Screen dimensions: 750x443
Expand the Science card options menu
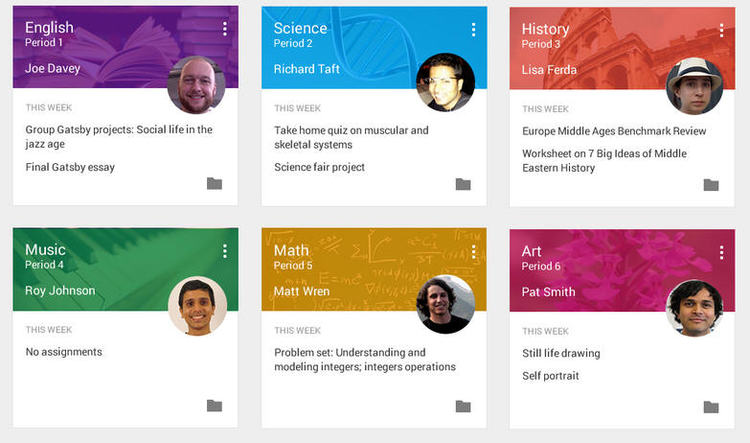point(474,30)
